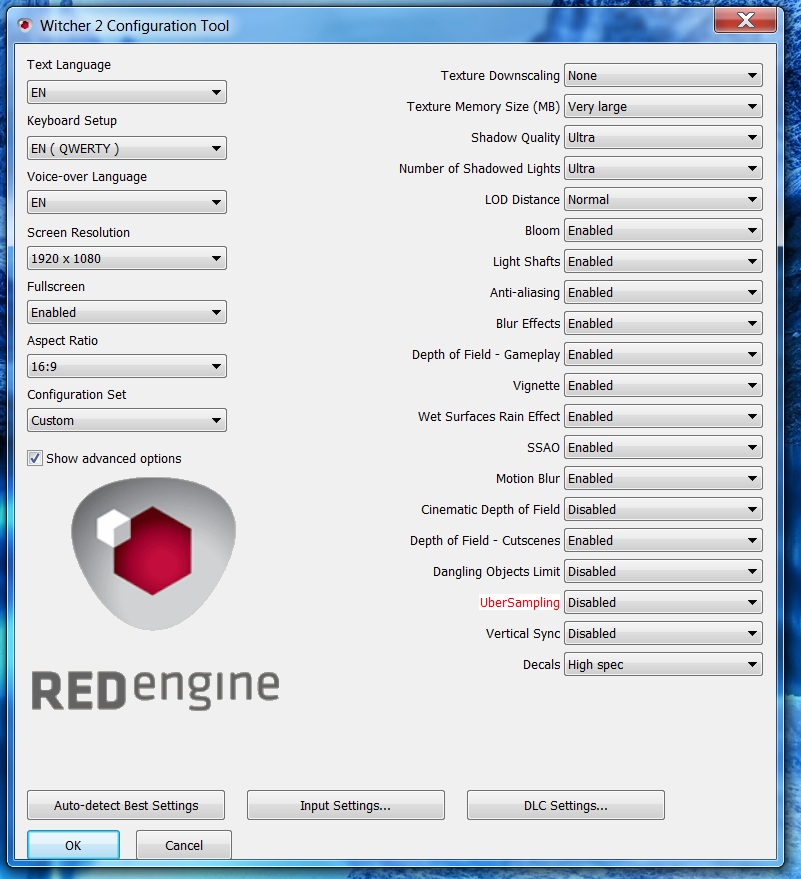This screenshot has height=879, width=801.
Task: Change the Bloom setting dropdown
Action: (x=663, y=230)
